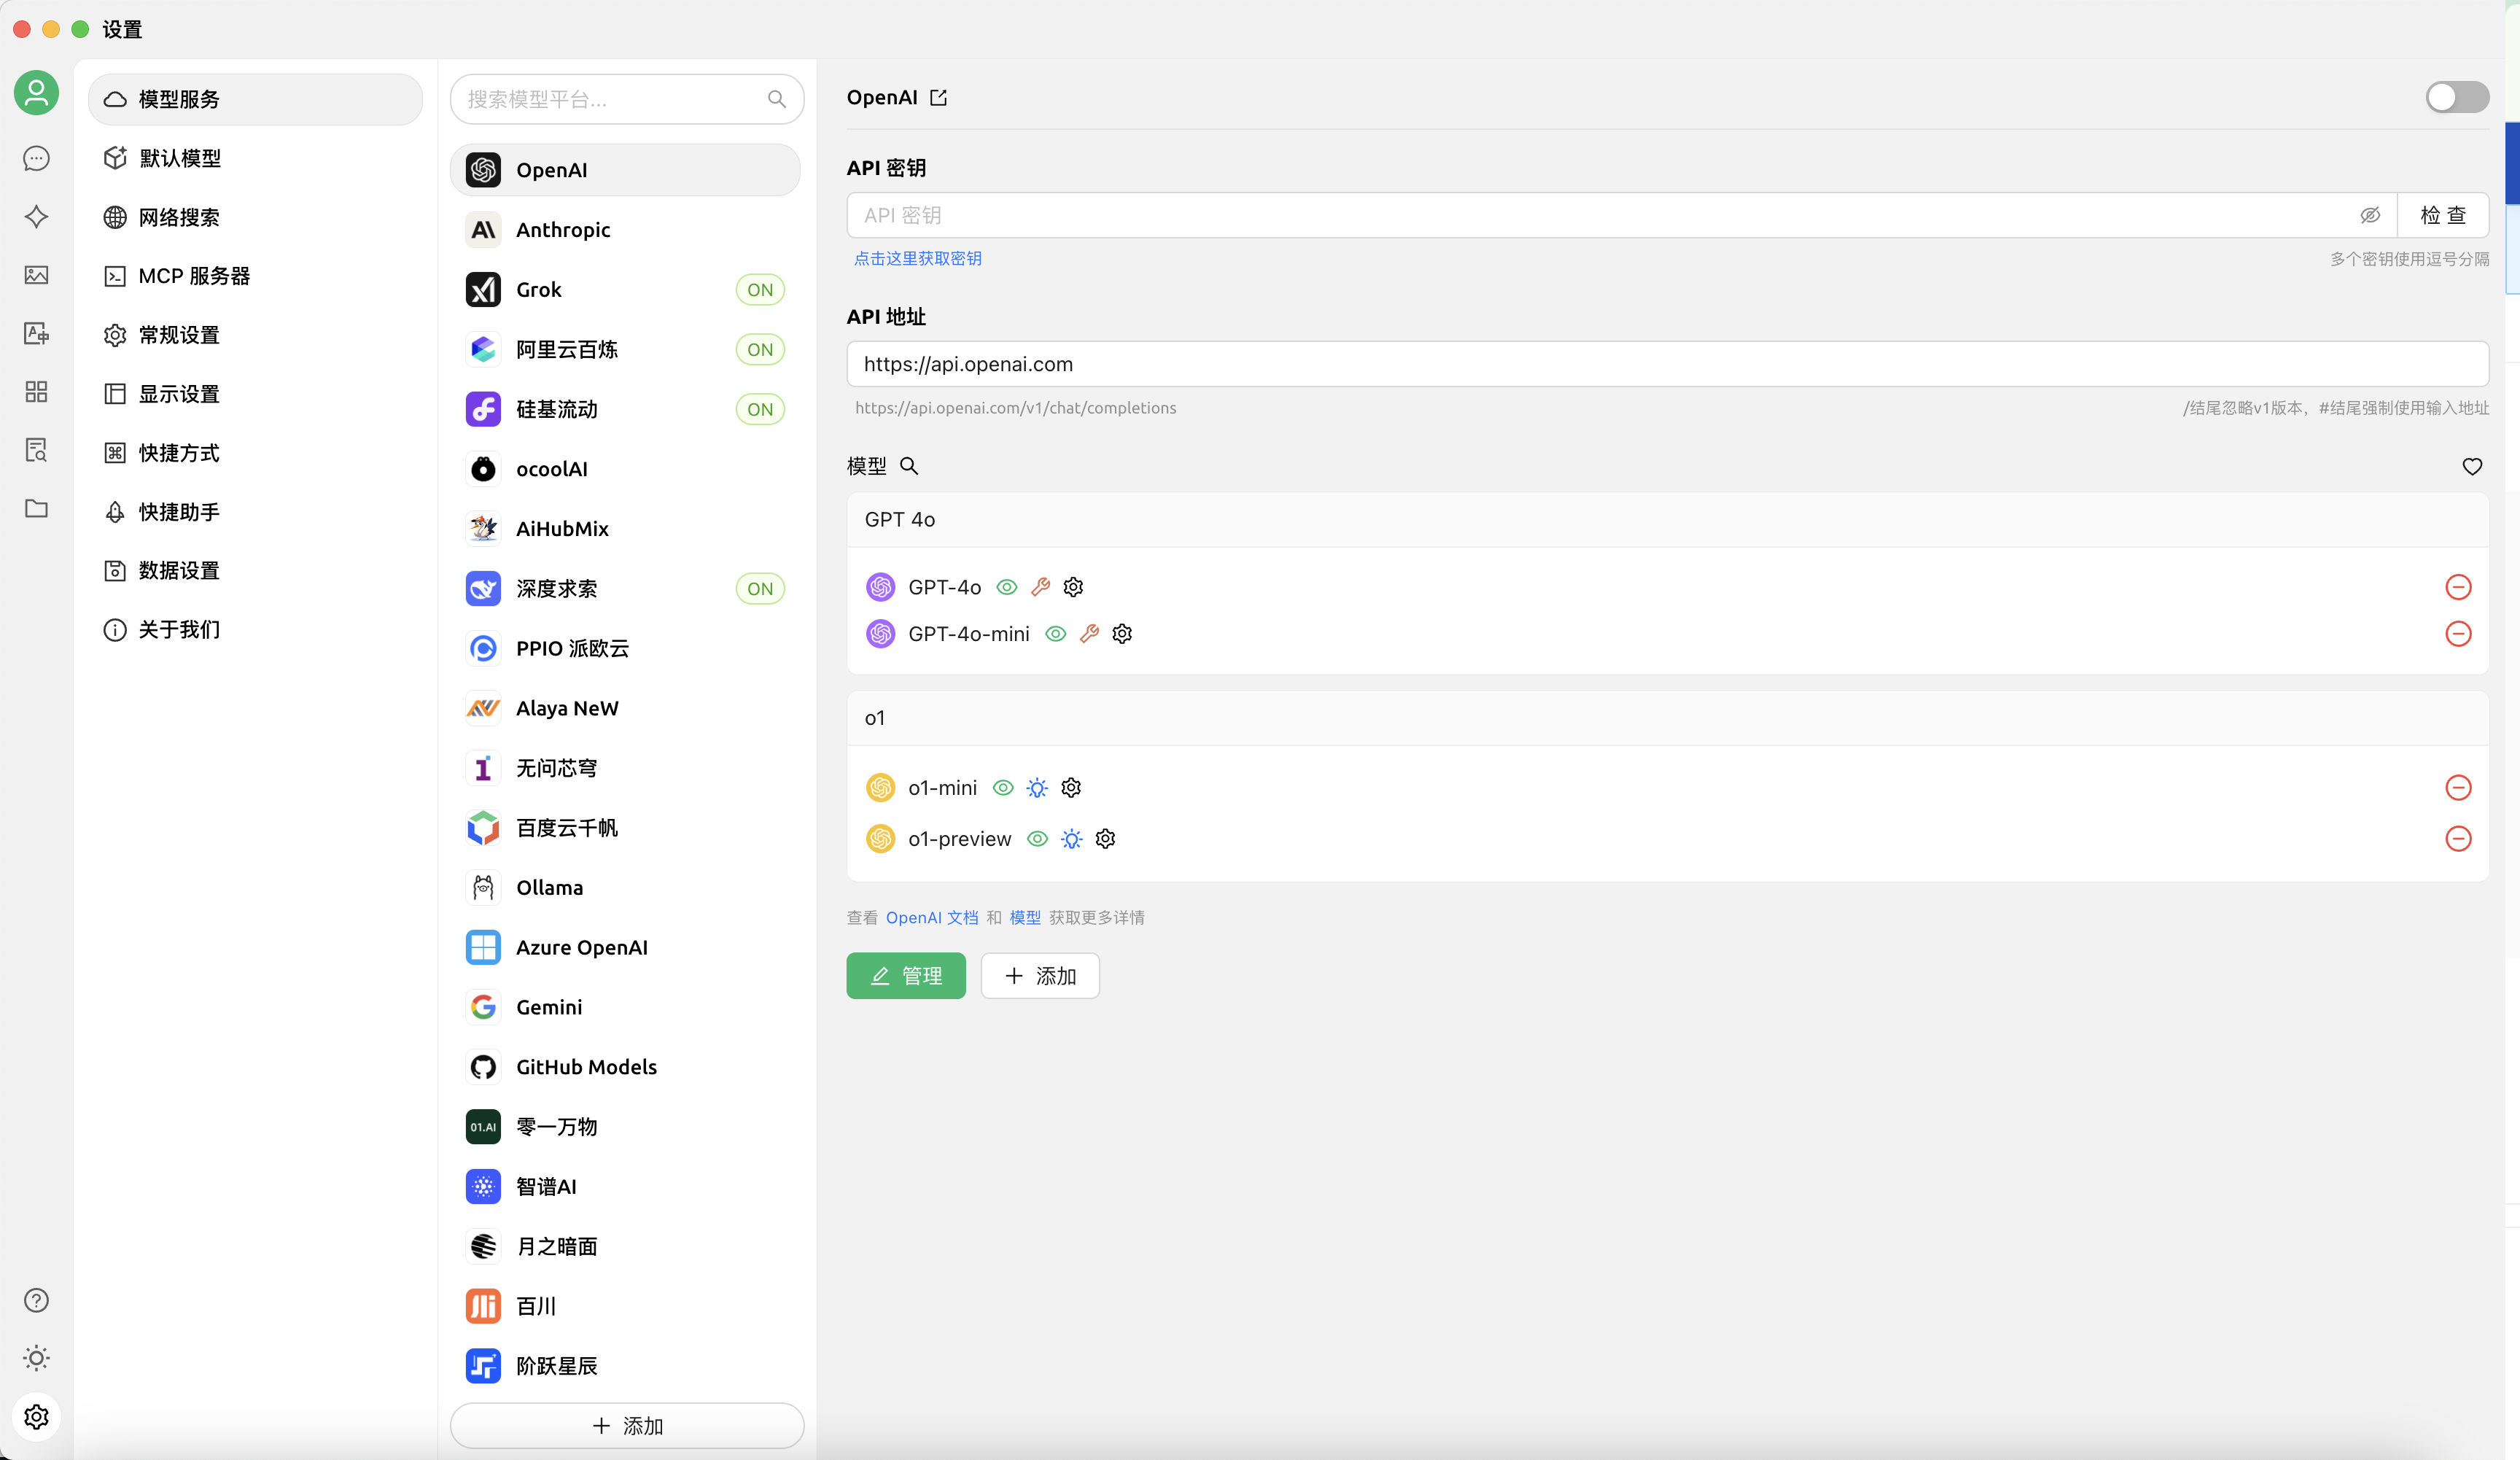Collapse the o1 model group

pyautogui.click(x=1667, y=718)
